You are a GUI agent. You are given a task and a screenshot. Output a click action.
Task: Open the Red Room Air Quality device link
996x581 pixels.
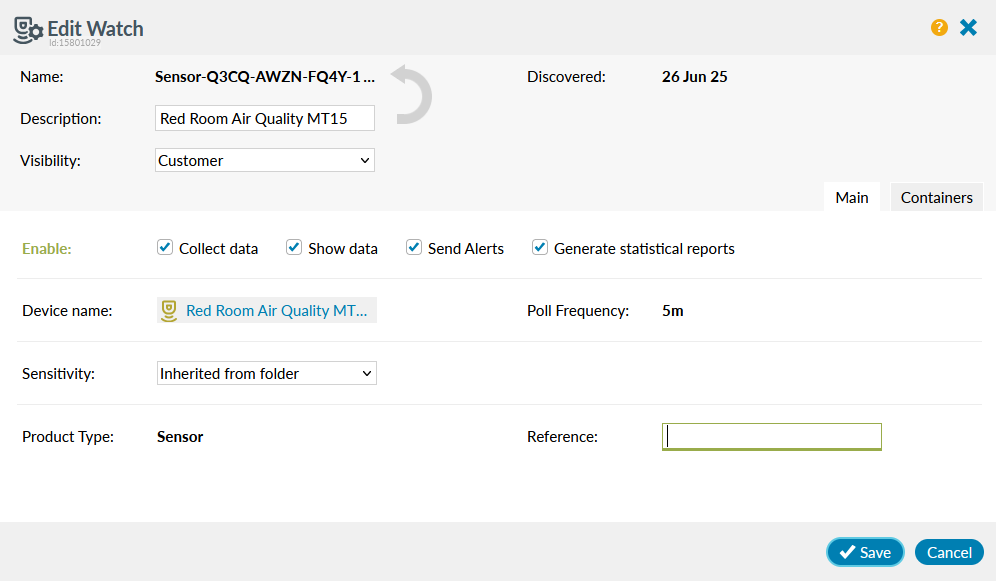pos(276,311)
